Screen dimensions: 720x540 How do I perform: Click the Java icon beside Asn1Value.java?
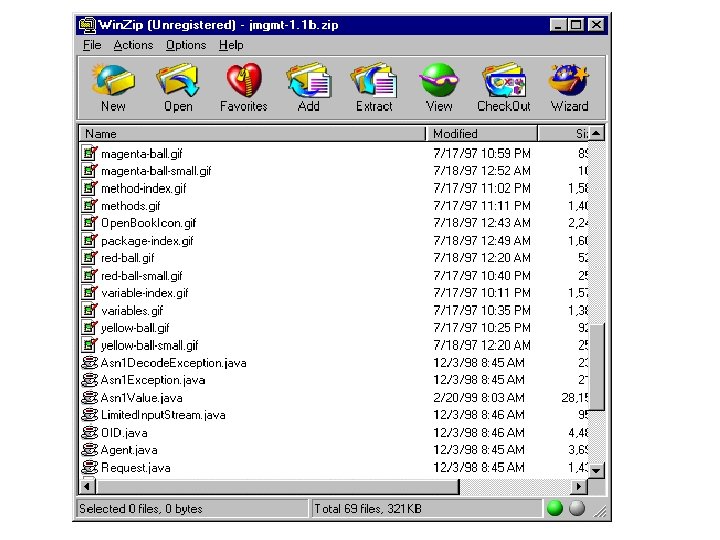pos(90,397)
